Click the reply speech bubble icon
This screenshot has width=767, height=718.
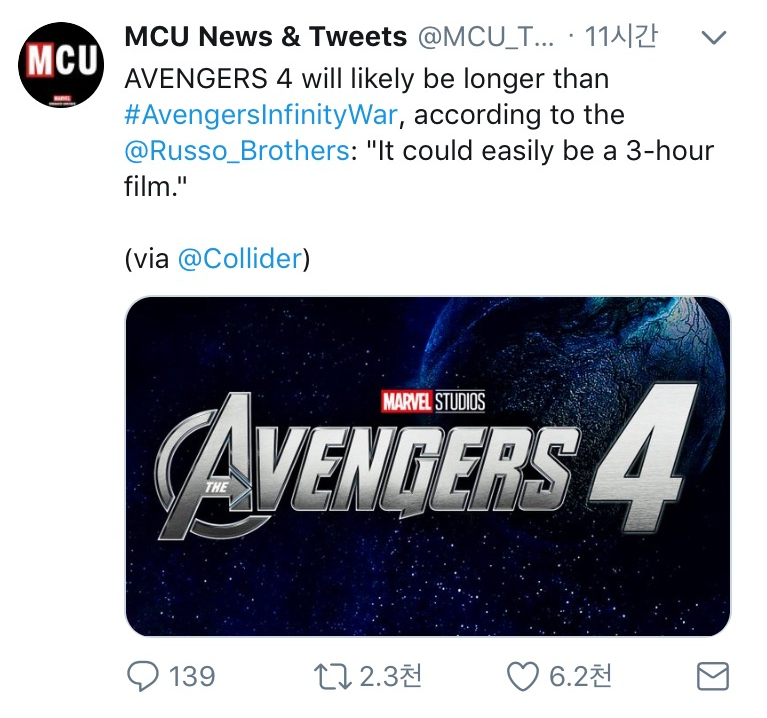coord(142,677)
